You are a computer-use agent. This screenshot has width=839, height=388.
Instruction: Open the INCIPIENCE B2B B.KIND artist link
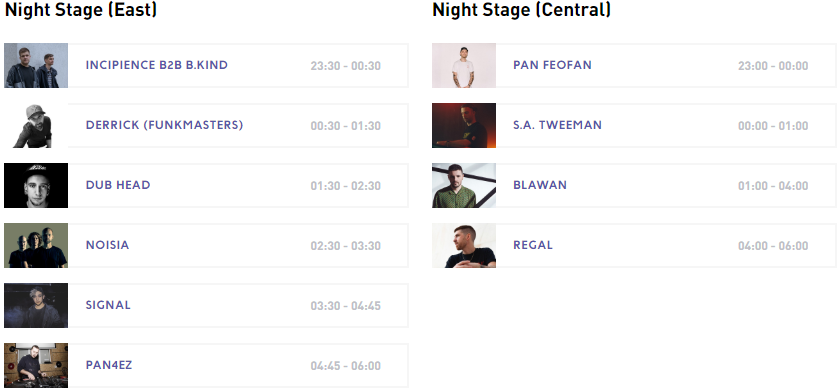coord(157,65)
